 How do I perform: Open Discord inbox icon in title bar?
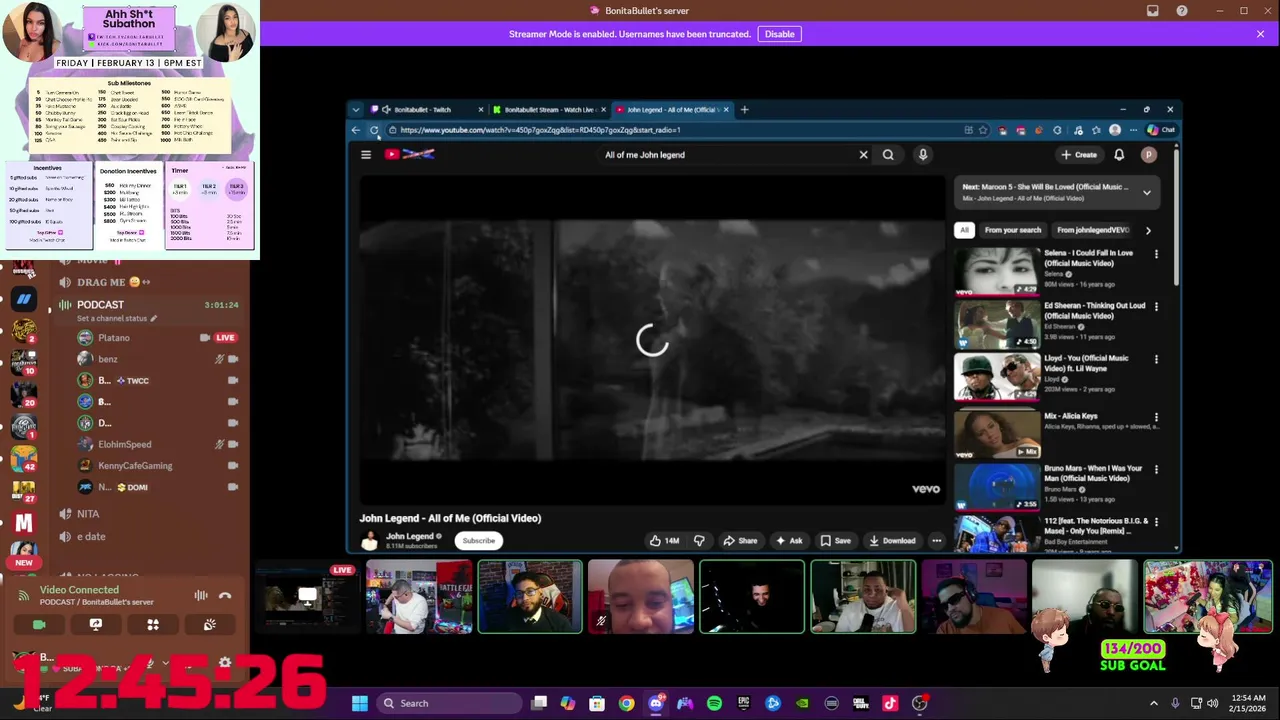[1153, 11]
